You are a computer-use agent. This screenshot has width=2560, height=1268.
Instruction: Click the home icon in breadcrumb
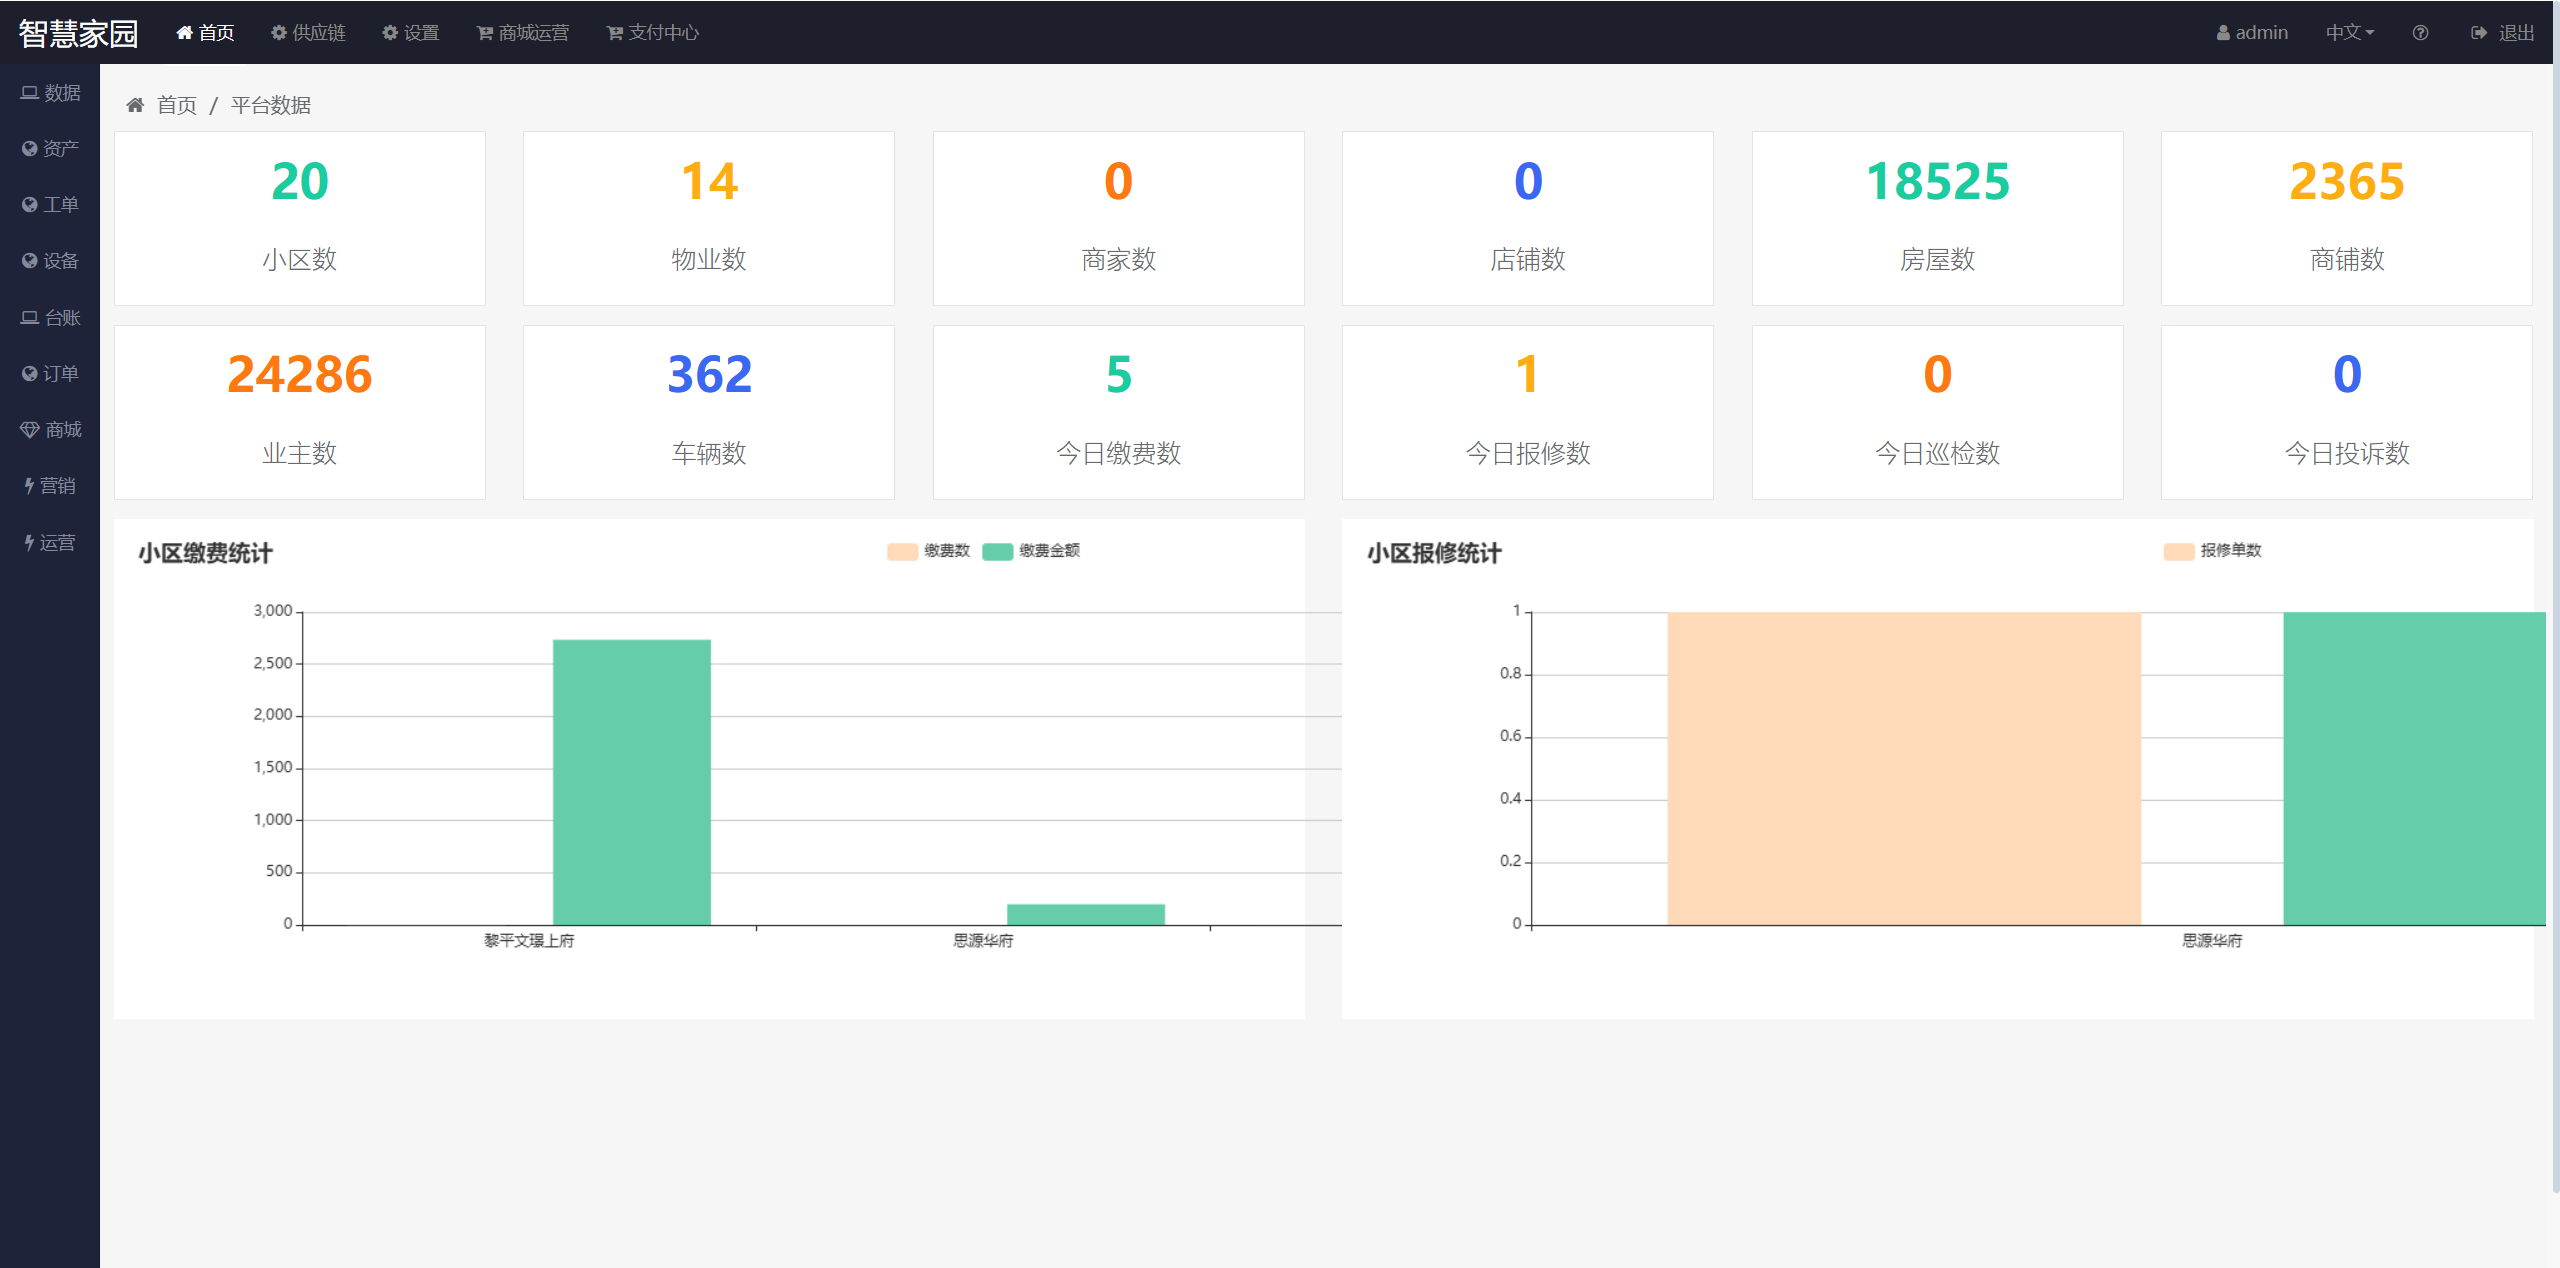point(135,105)
